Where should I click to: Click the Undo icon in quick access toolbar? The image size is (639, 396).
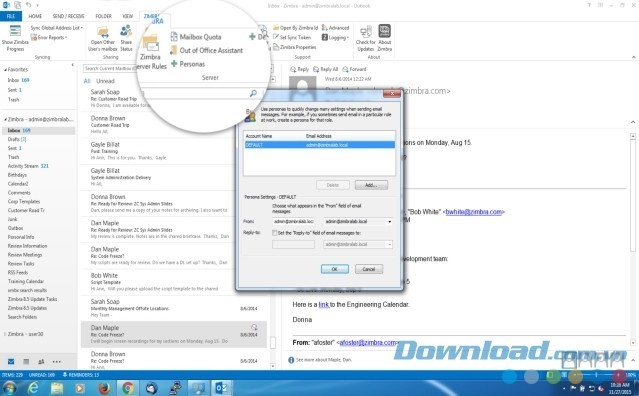tap(29, 5)
